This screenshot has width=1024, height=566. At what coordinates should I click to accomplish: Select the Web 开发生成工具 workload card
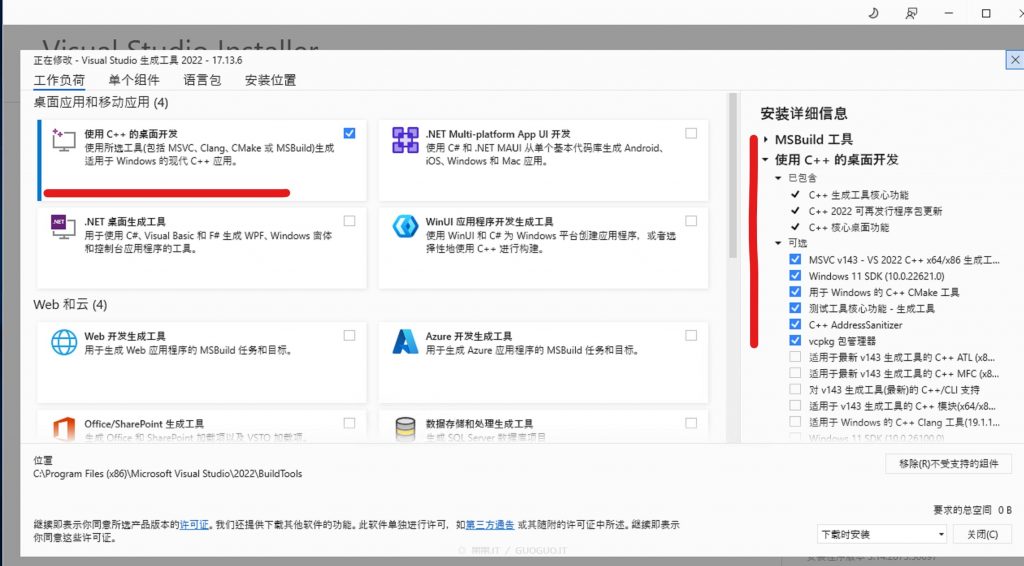202,362
